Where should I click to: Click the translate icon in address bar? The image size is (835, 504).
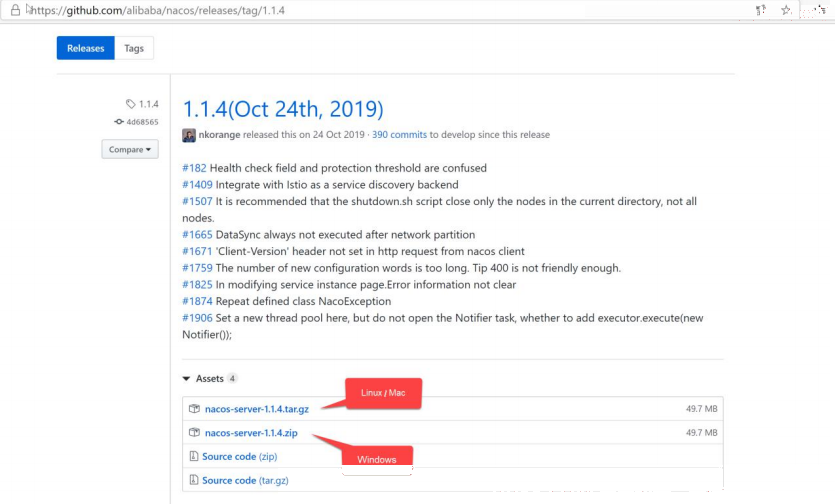(760, 10)
